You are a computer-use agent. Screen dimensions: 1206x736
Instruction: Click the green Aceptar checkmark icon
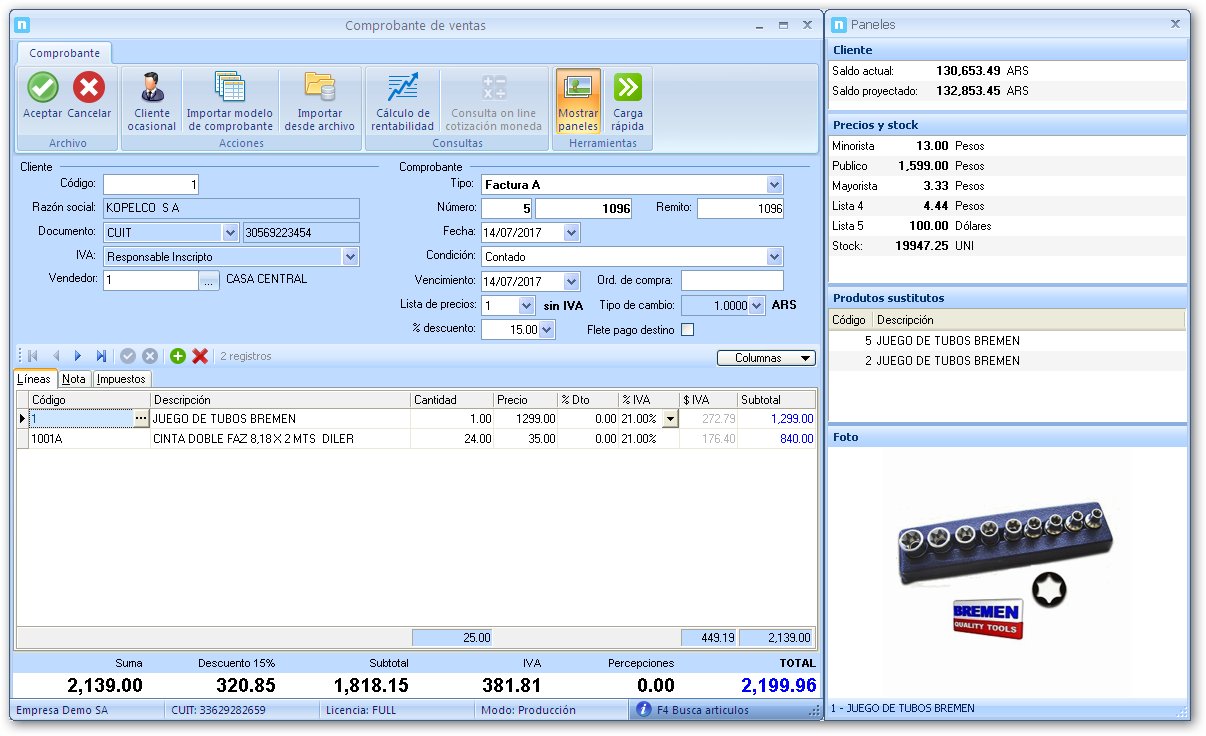pos(43,88)
